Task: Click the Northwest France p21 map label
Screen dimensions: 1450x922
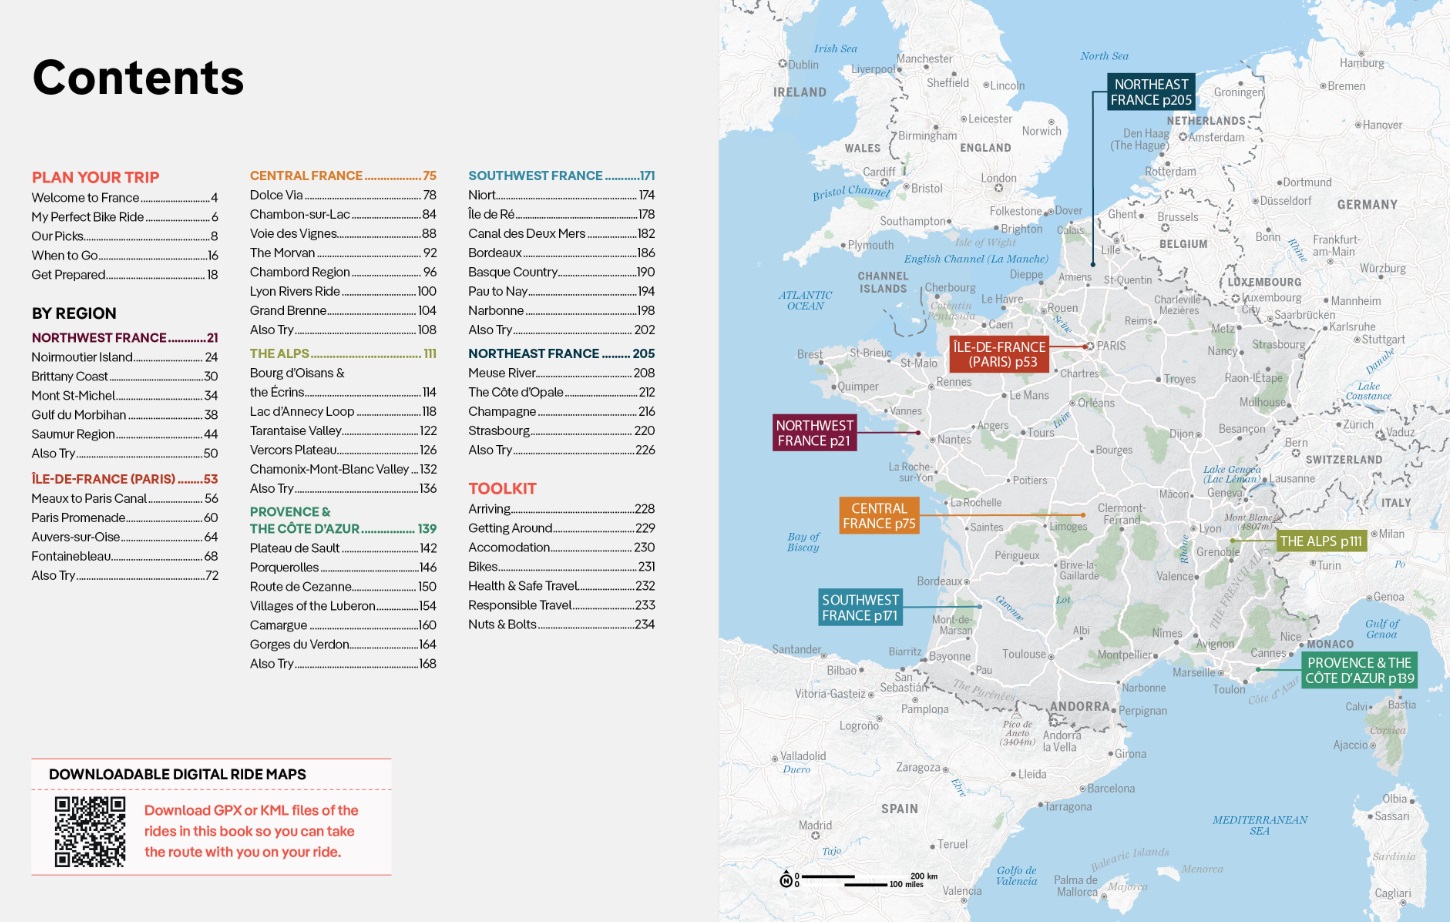Action: point(814,433)
